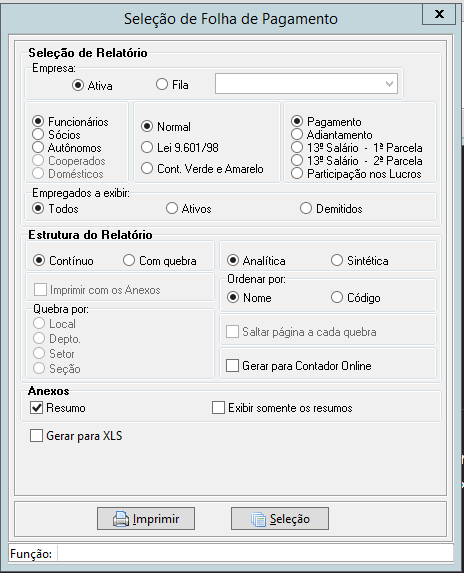This screenshot has width=464, height=573.
Task: Choose the Funcionários option
Action: [38, 121]
